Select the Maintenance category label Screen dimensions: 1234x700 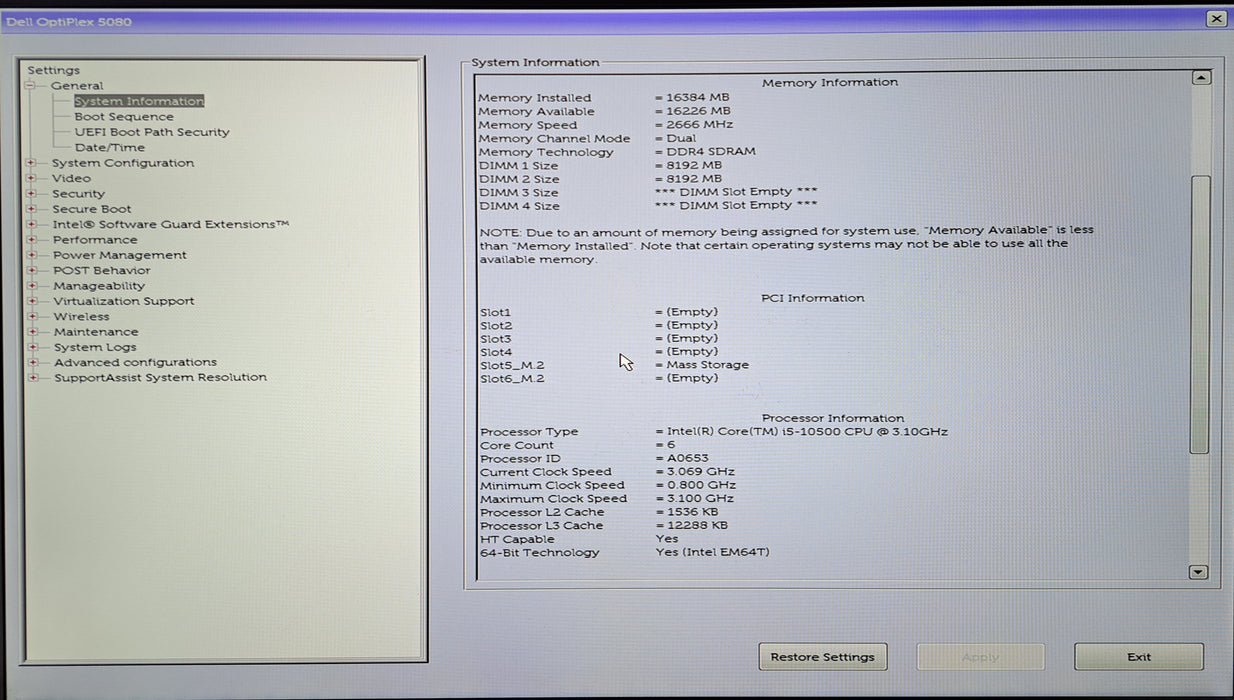96,332
